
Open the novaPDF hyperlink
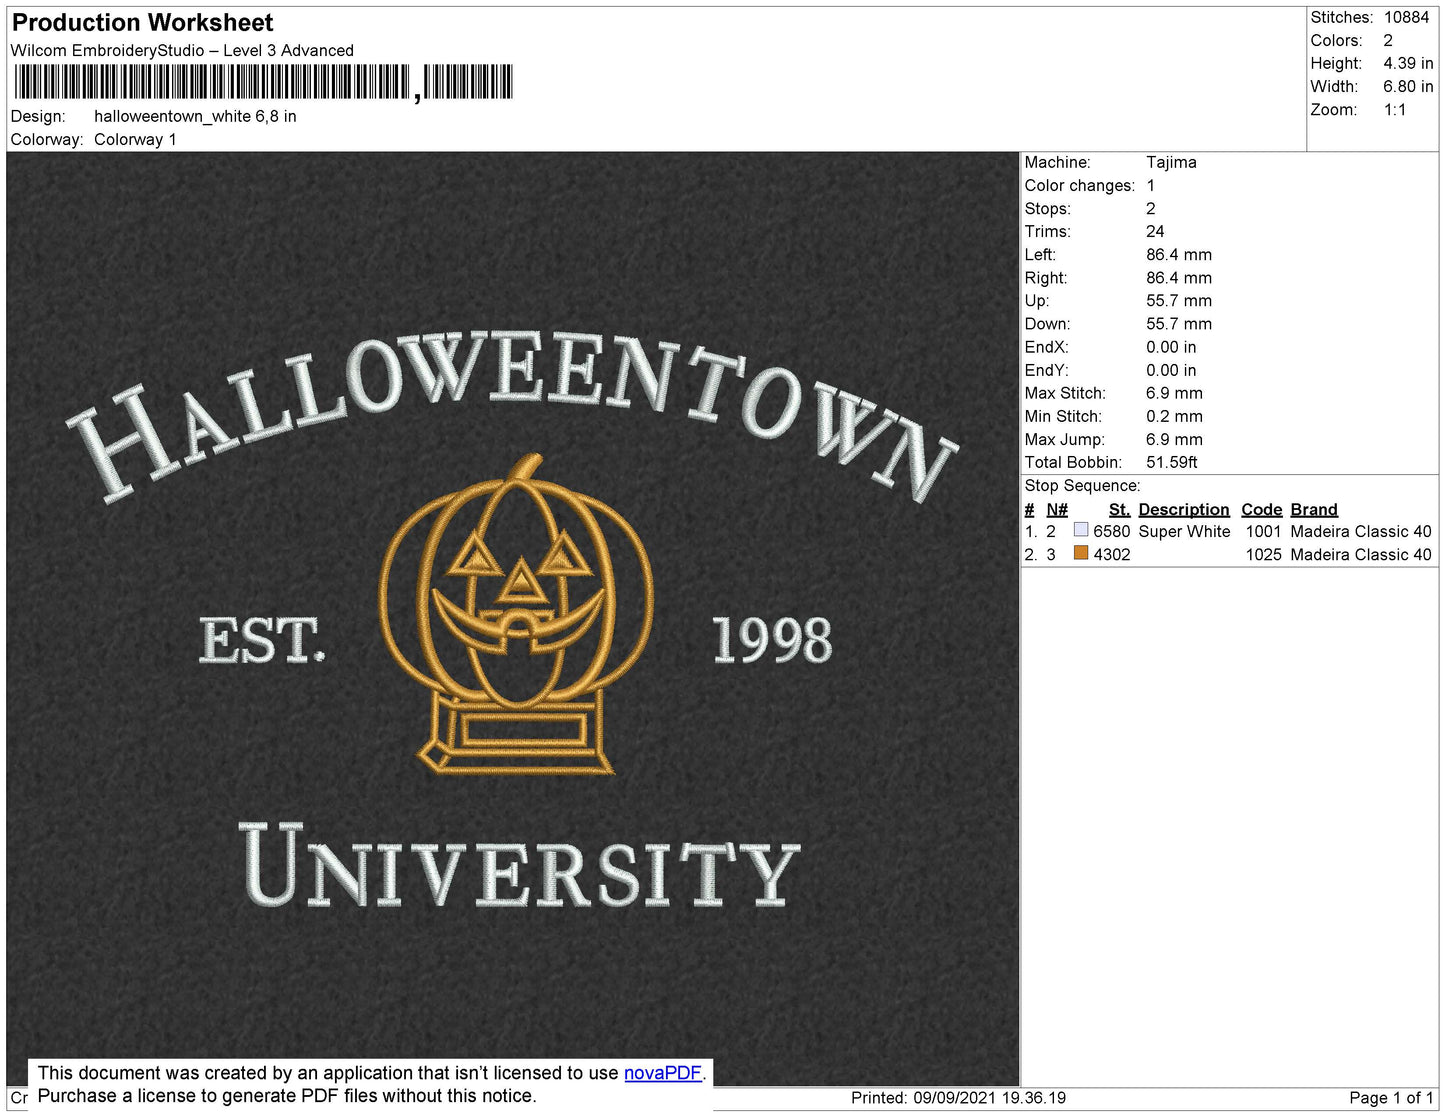663,1073
